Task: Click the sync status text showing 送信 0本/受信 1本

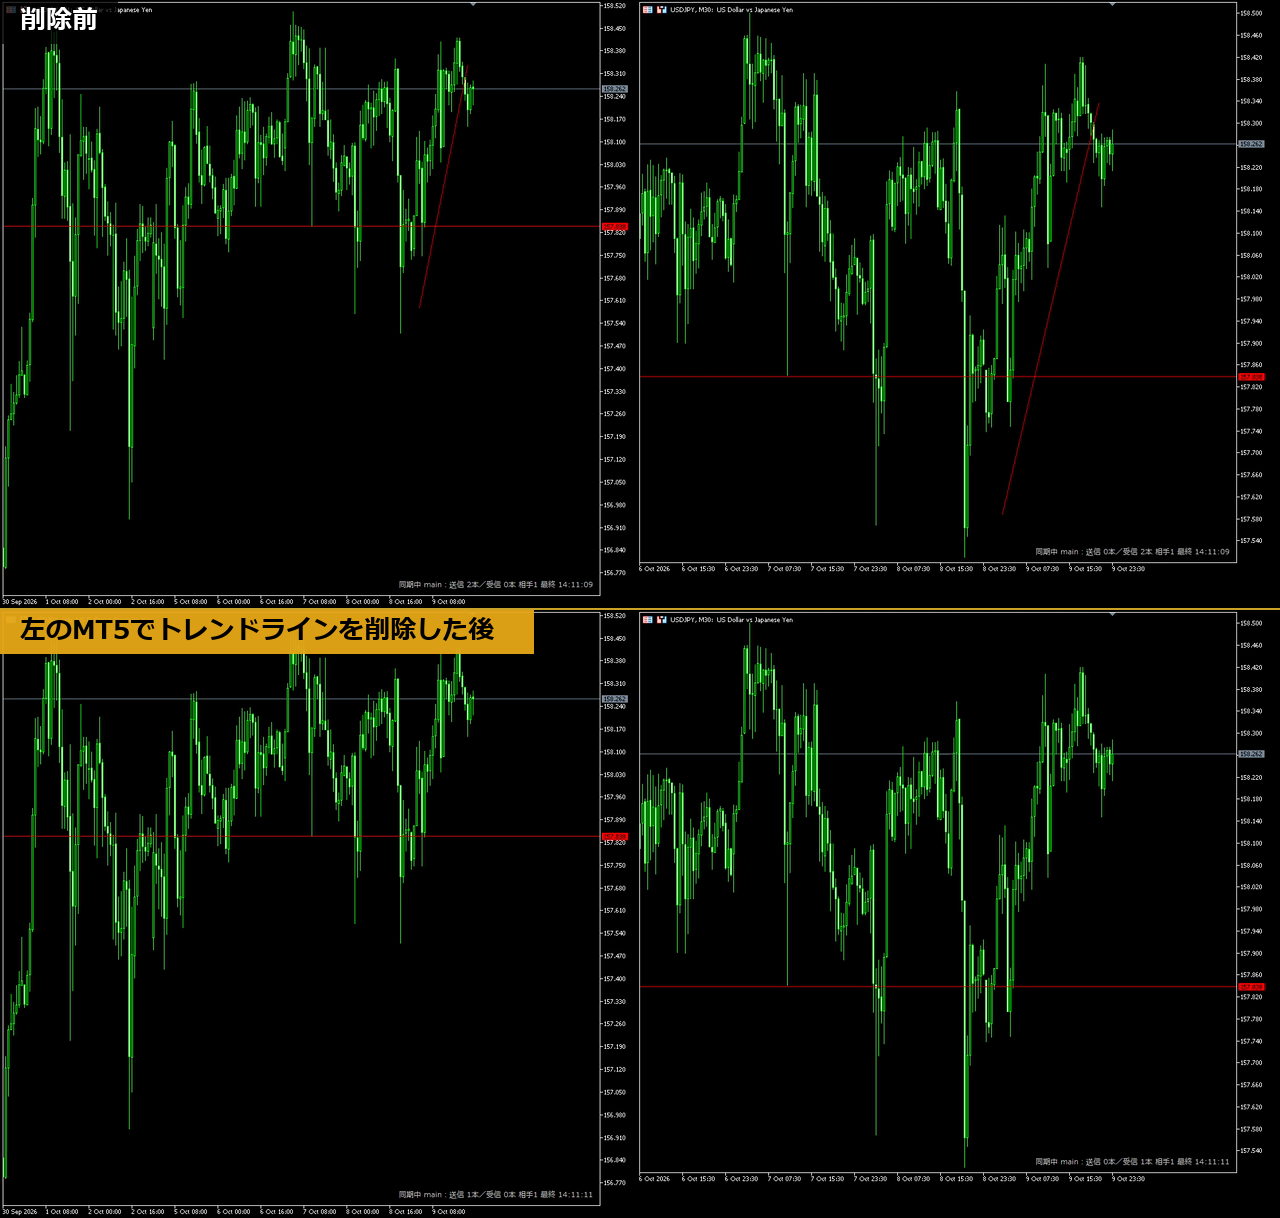Action: (1133, 1162)
